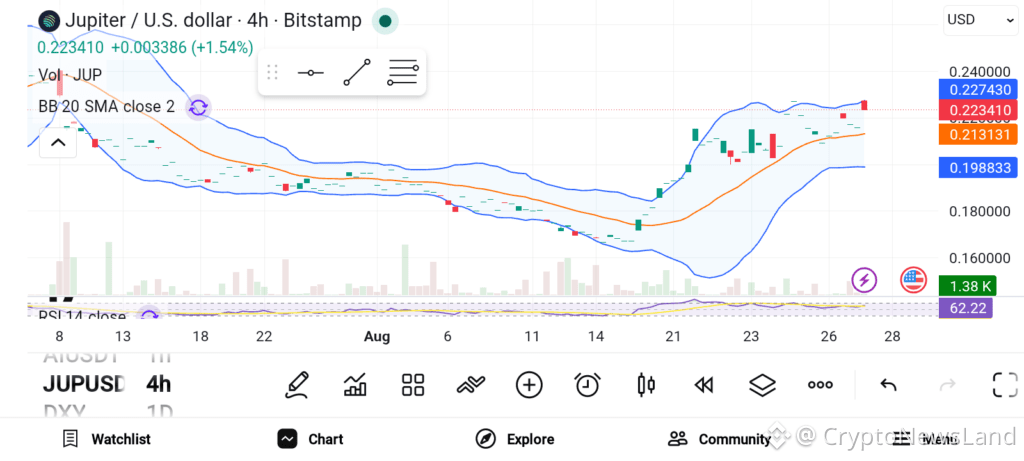Click the 62.22 RSI value tag
Viewport: 1024px width, 461px height.
point(965,308)
